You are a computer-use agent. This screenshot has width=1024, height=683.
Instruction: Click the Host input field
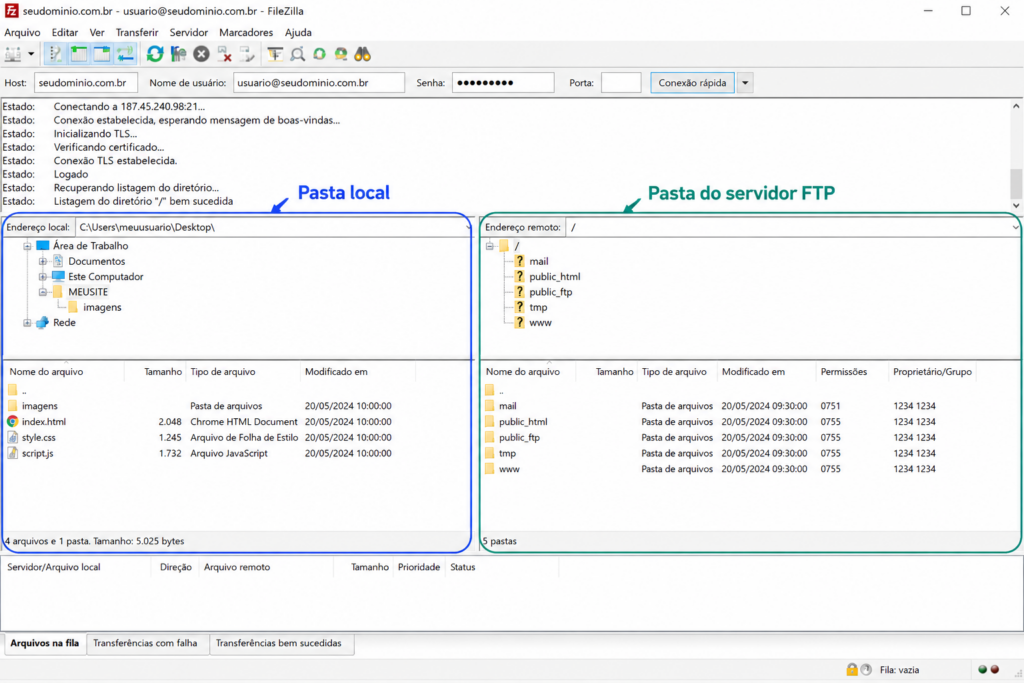86,83
